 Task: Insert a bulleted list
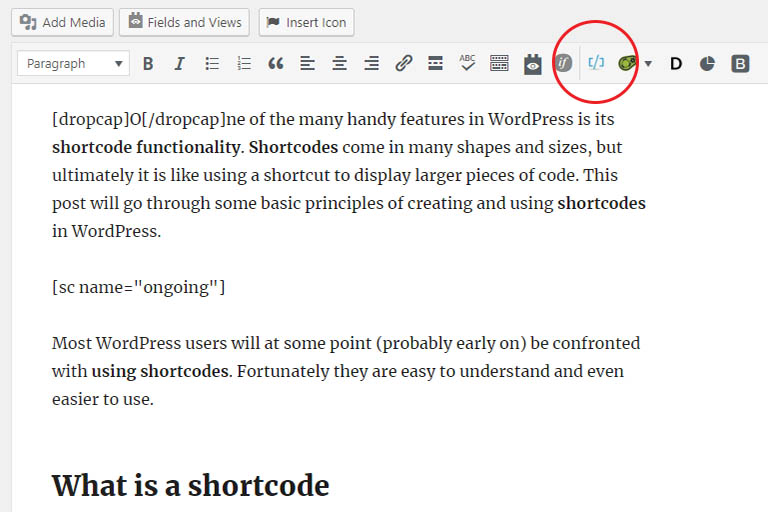point(212,64)
